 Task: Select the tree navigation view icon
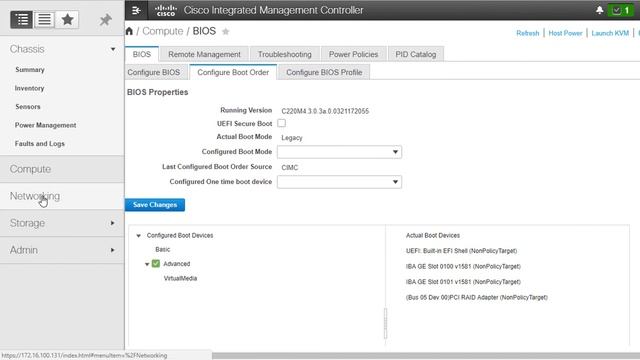point(21,20)
